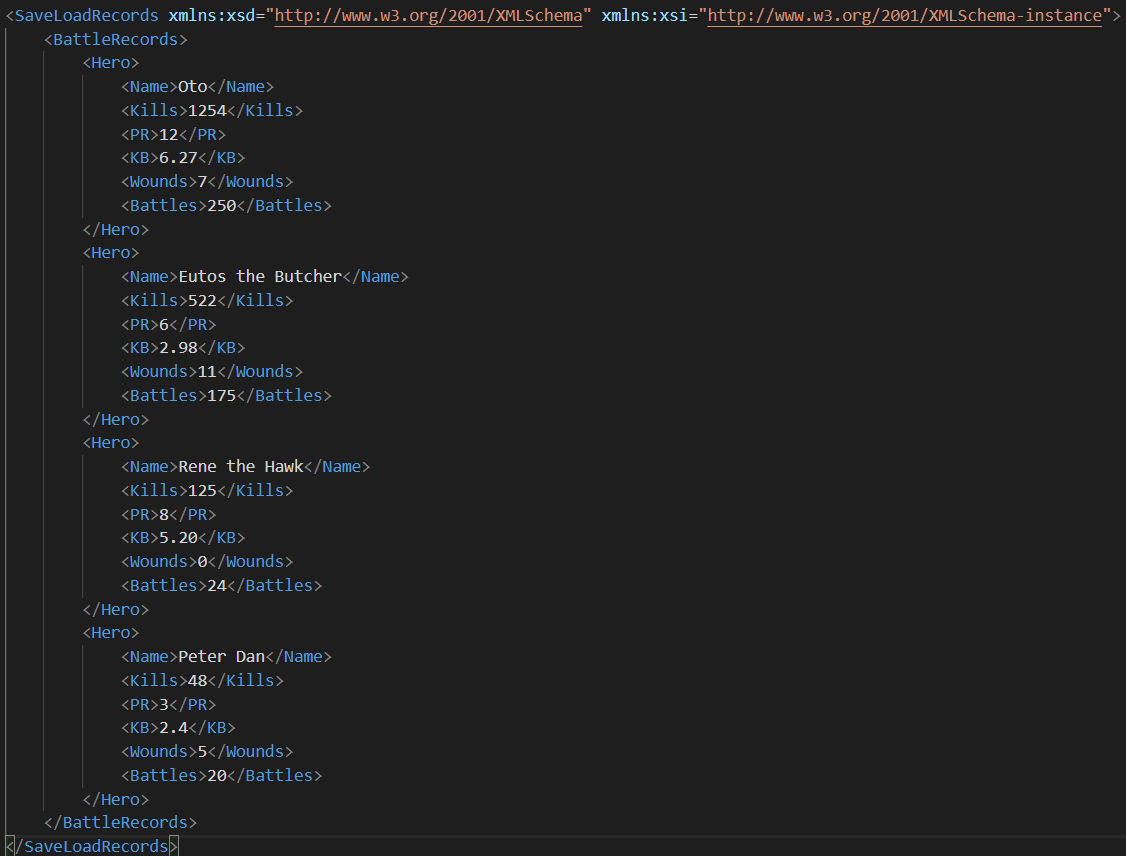Open the XMLSchema namespace URL link

tap(428, 15)
